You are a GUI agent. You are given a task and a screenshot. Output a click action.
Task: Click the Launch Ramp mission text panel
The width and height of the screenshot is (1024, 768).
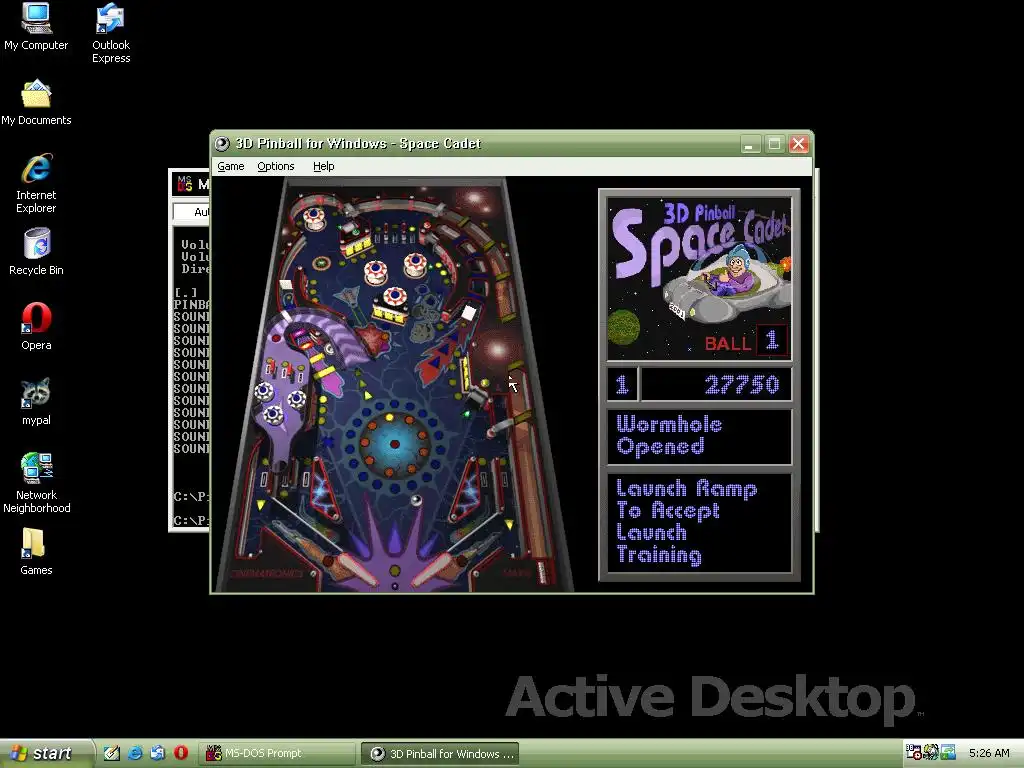(699, 522)
